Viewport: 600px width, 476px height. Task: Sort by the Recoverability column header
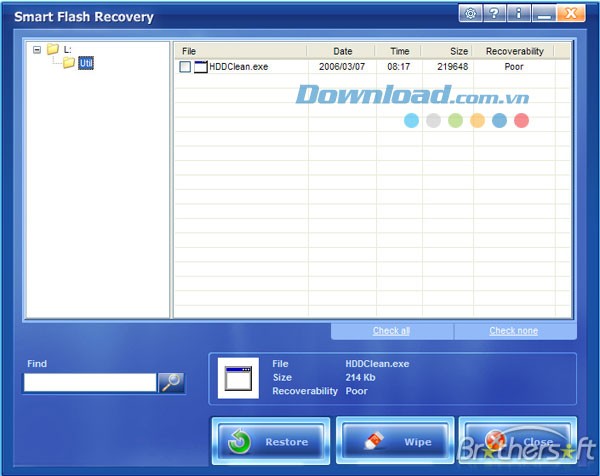click(x=514, y=50)
